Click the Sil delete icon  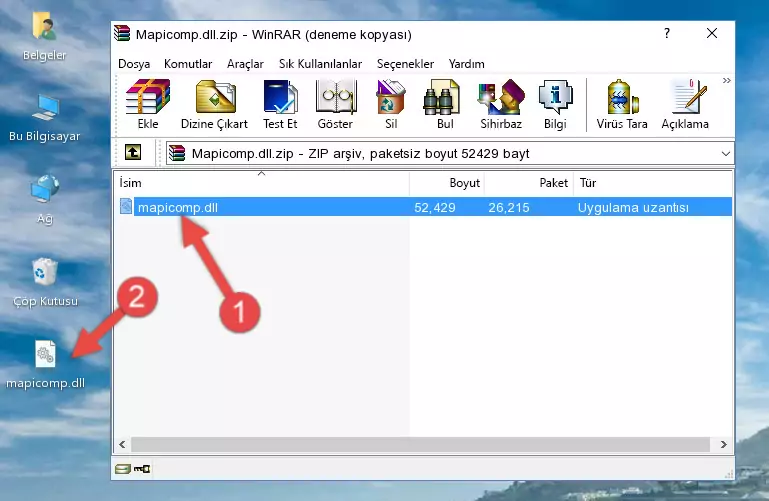(391, 104)
